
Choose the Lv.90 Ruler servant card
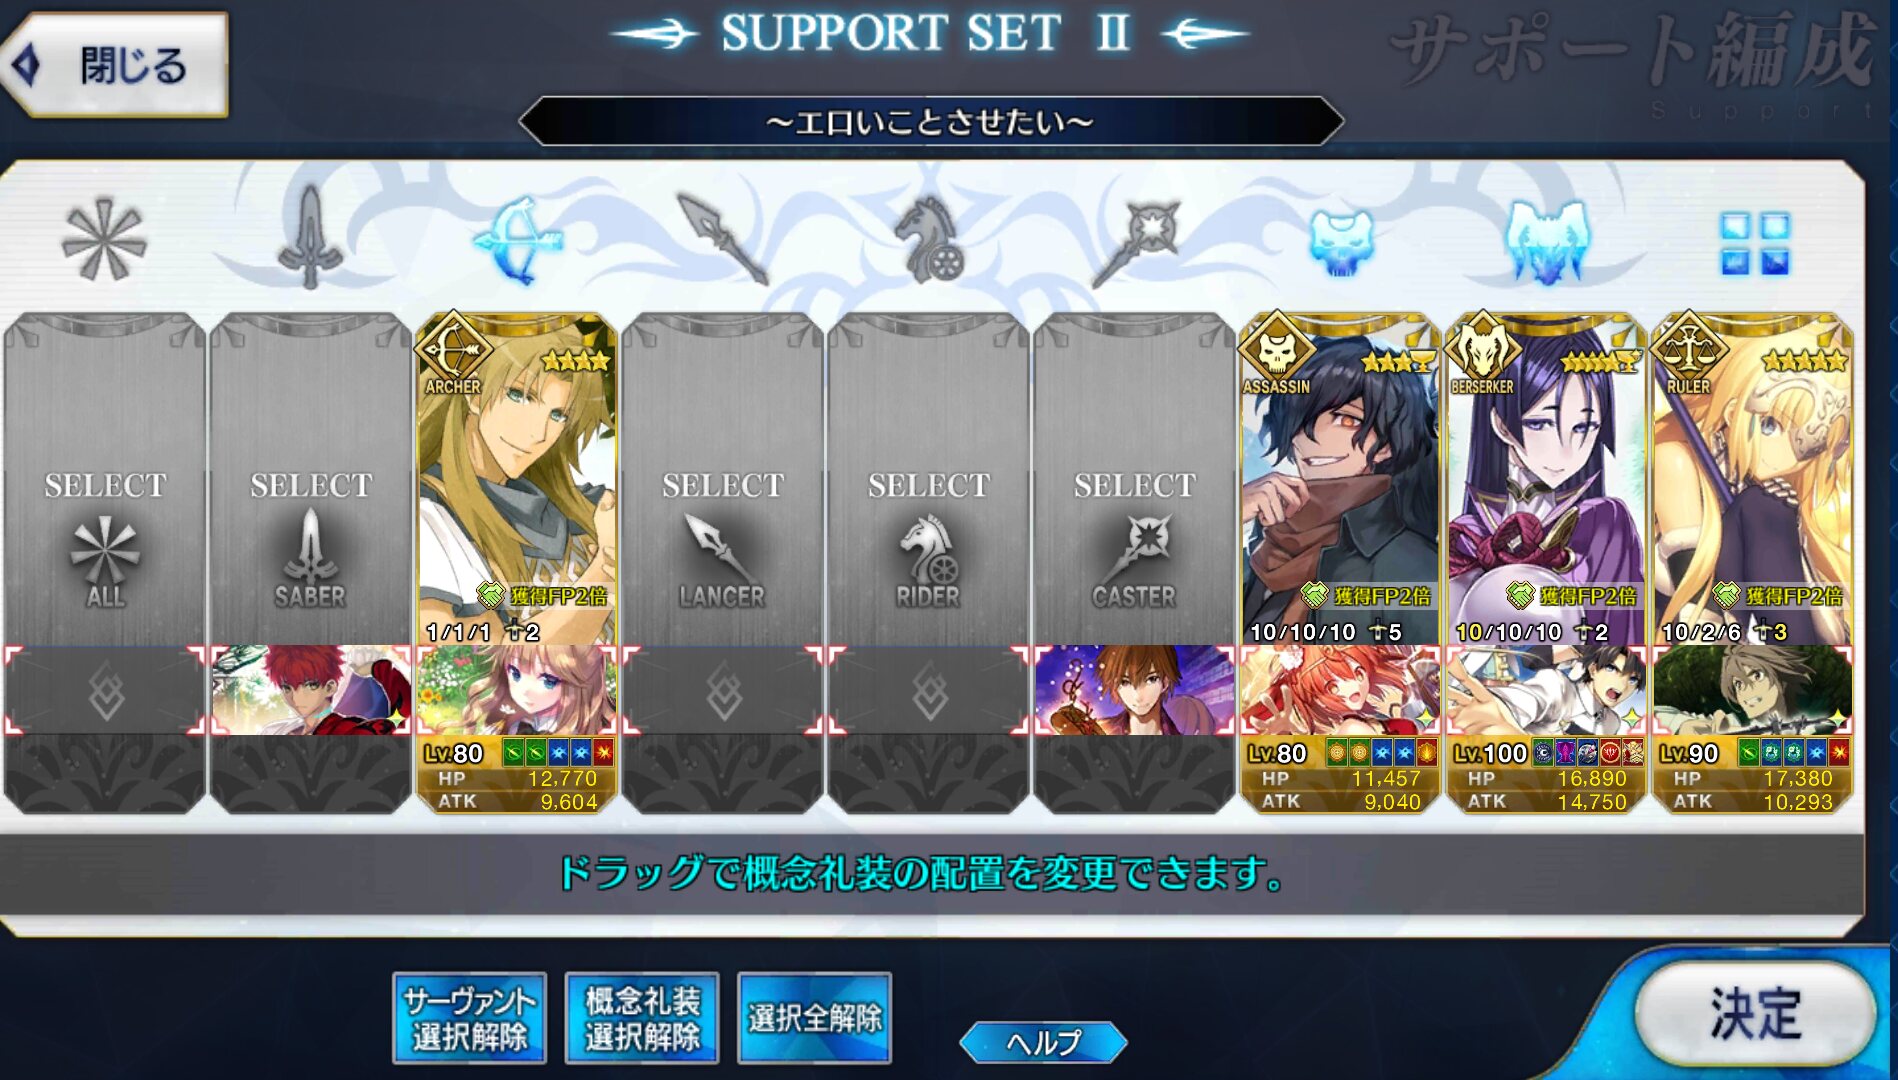1752,480
